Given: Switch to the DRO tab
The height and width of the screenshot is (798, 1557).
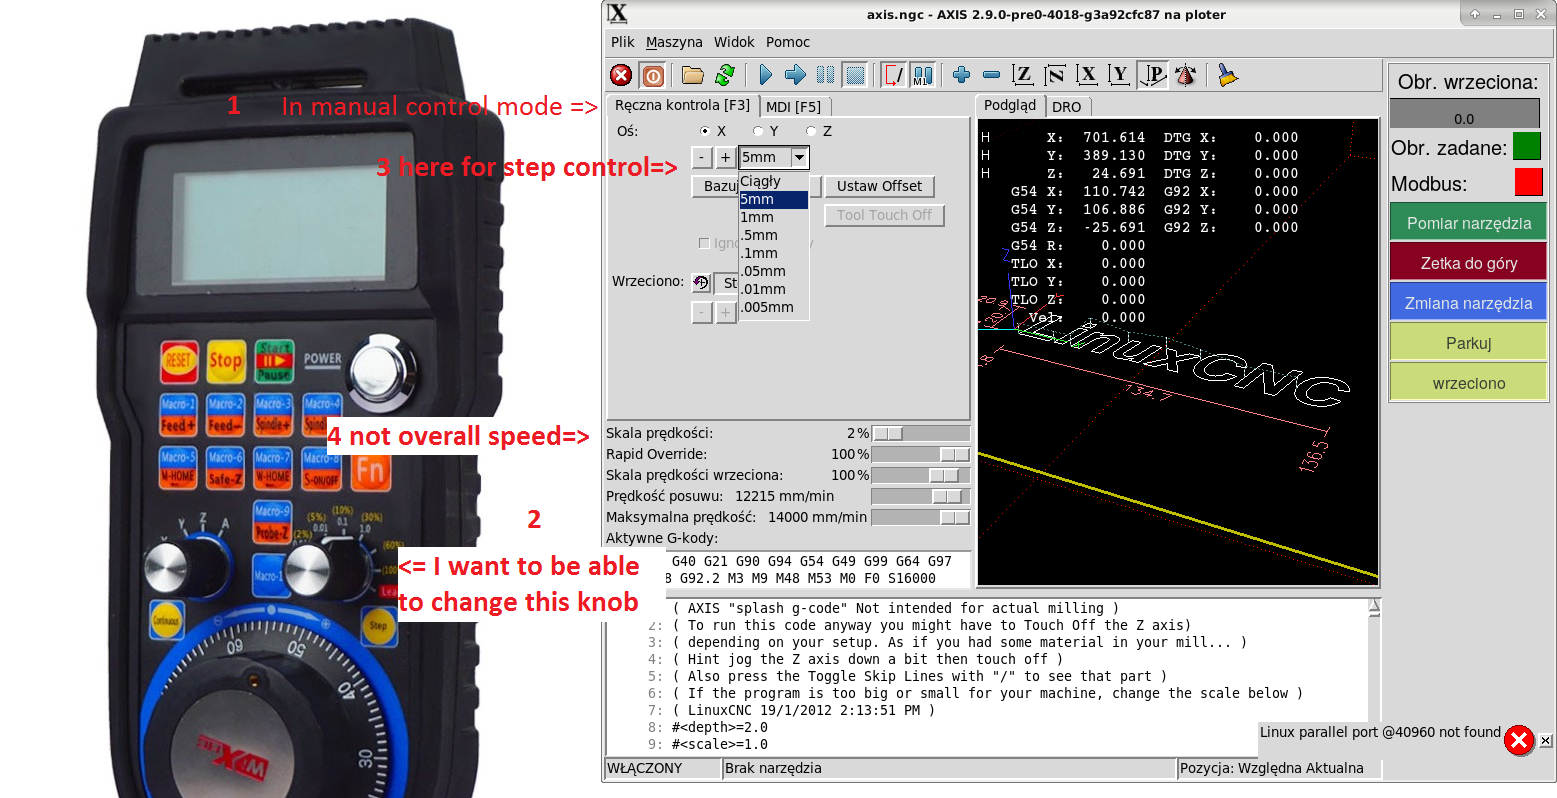Looking at the screenshot, I should pos(1067,107).
